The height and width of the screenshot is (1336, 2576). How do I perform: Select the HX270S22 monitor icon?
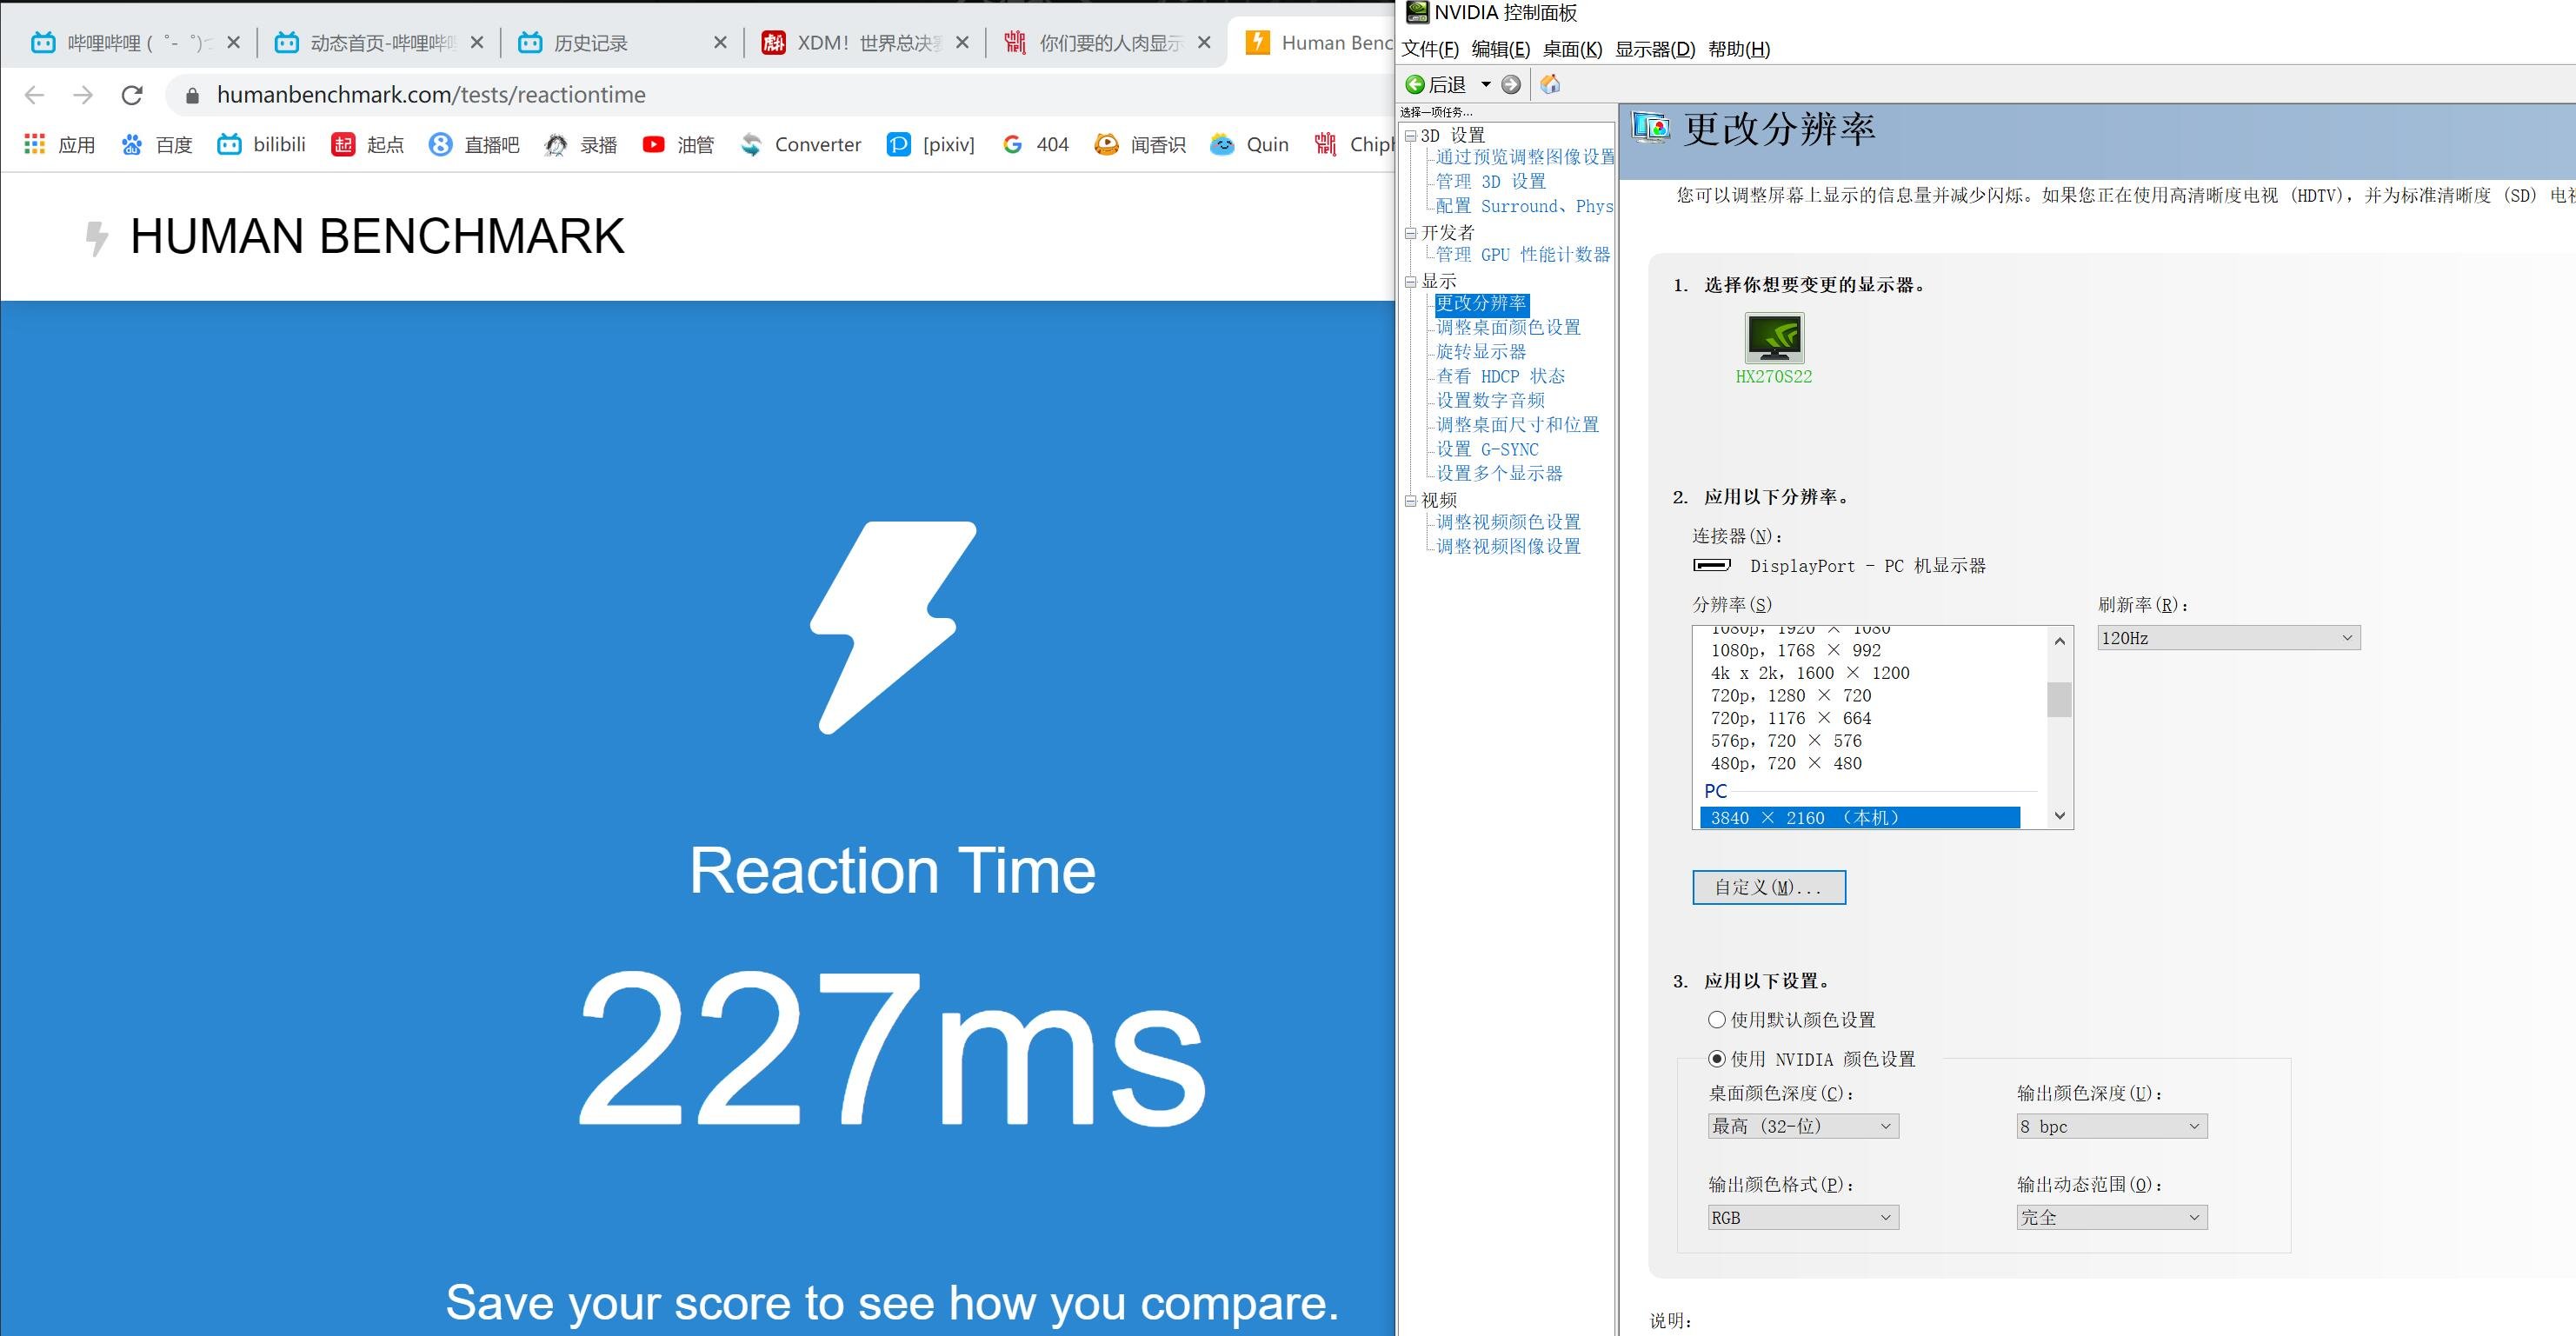[x=1774, y=339]
